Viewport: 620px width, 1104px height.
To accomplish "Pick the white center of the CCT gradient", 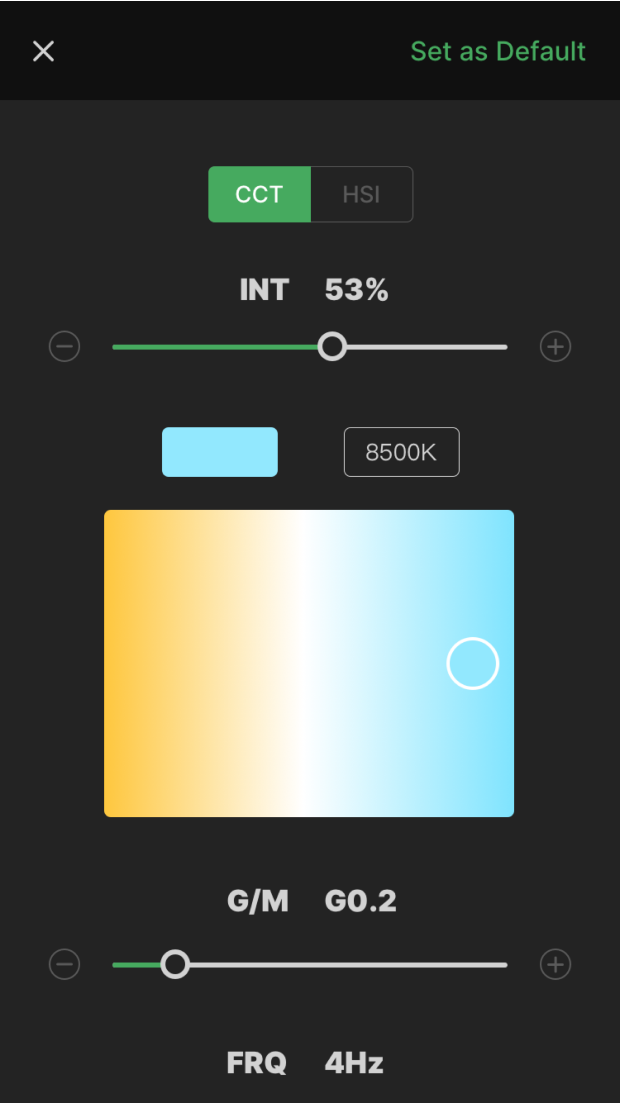I will tap(308, 664).
